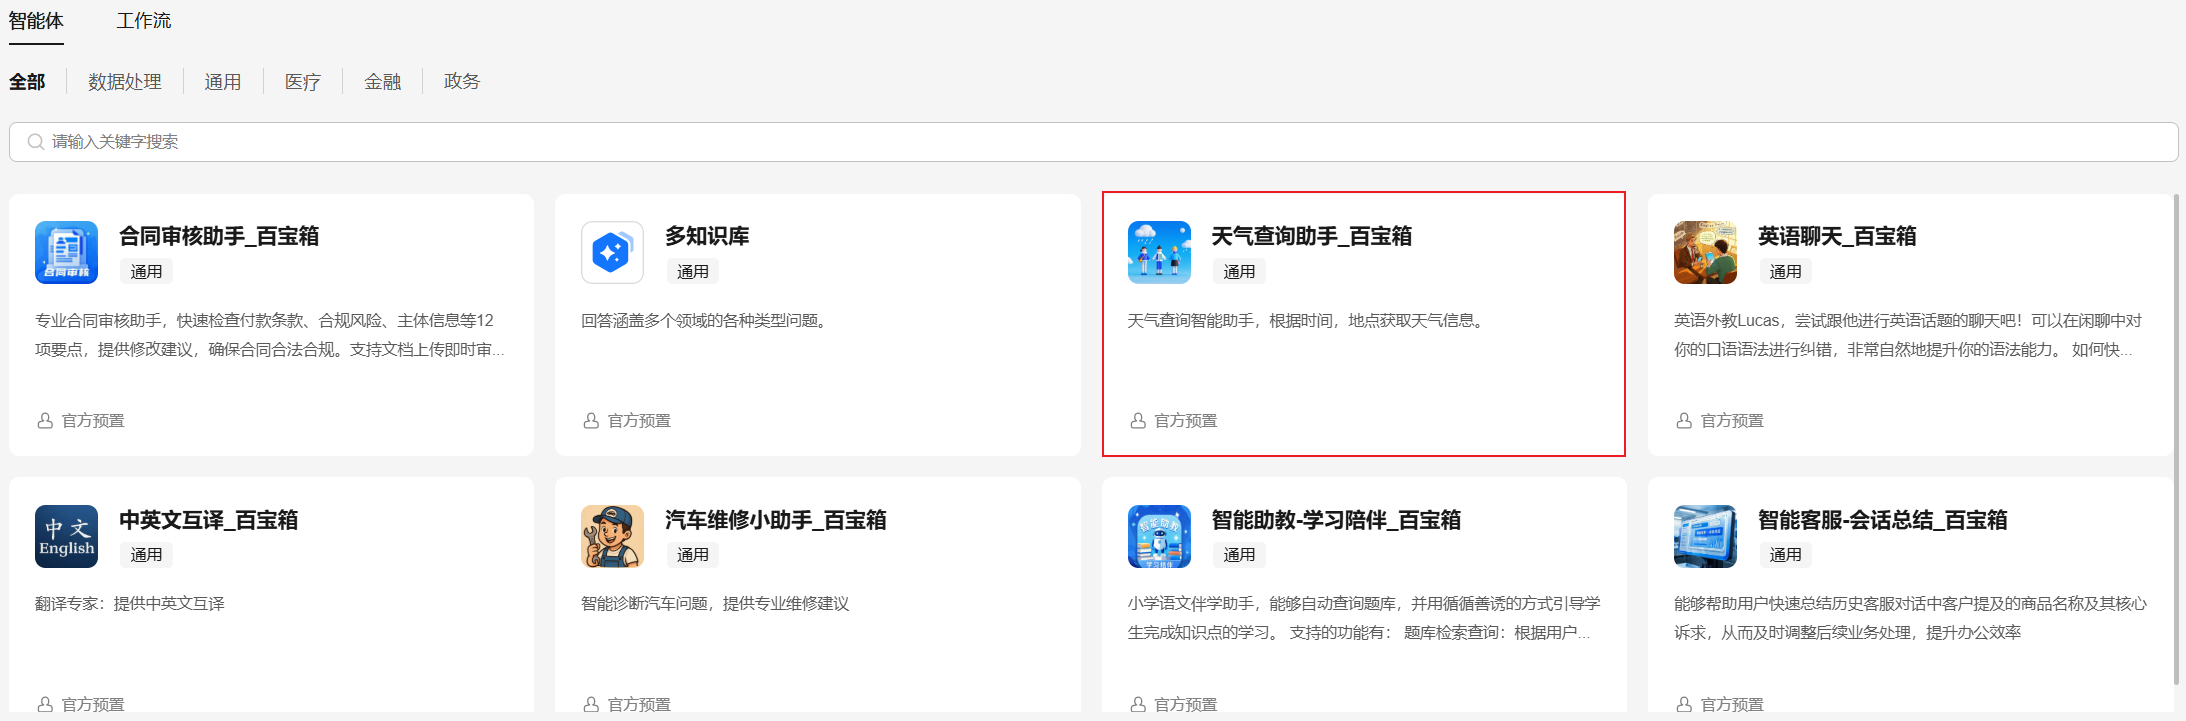Viewport: 2186px width, 721px height.
Task: Click the user icon on 英语聊天 card
Action: pos(1684,421)
